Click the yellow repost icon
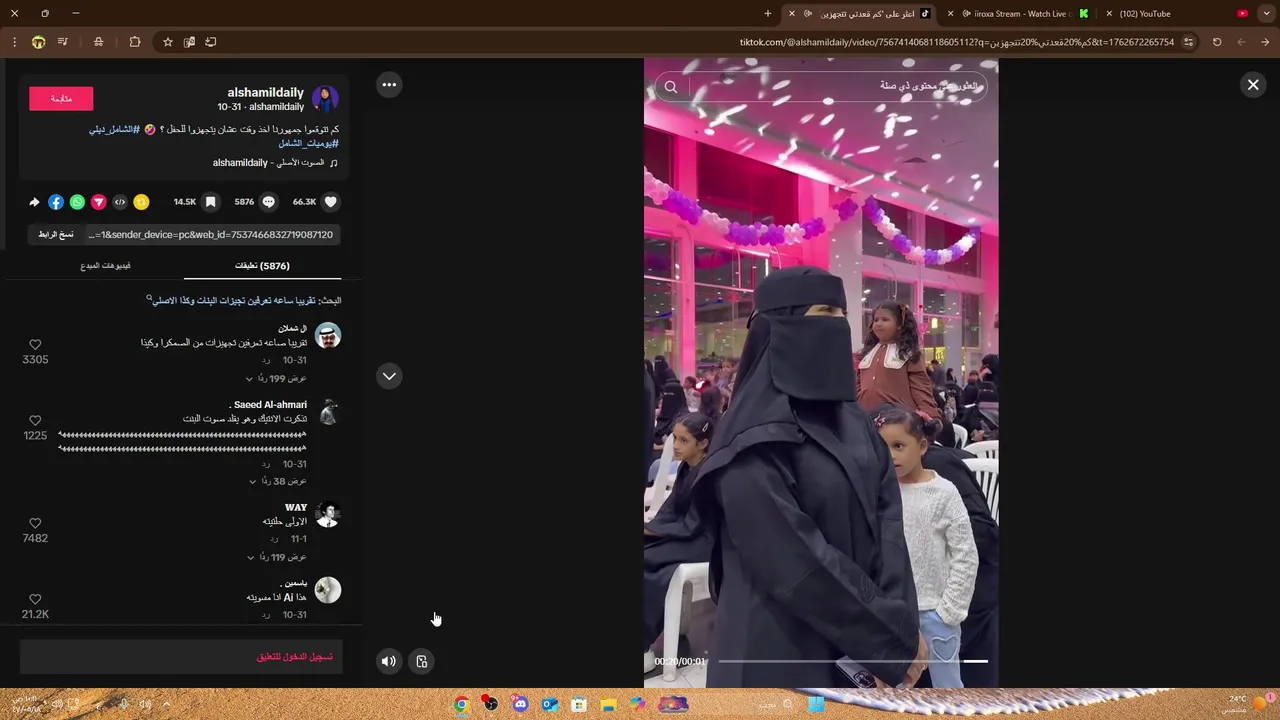The image size is (1280, 720). (x=141, y=202)
